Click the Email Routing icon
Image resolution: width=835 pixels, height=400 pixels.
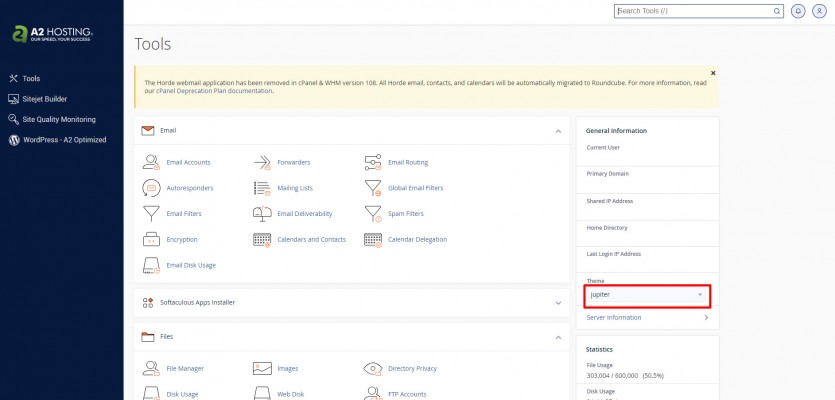point(373,162)
